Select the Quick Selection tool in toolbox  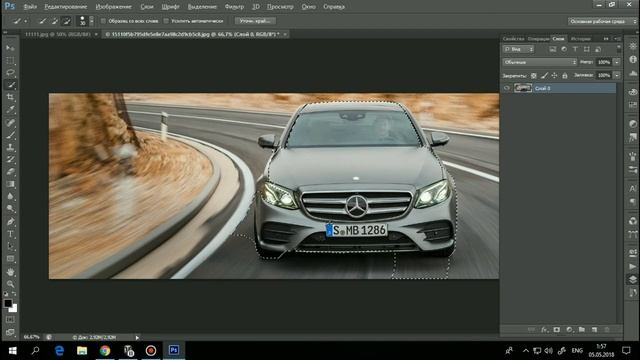pos(10,85)
